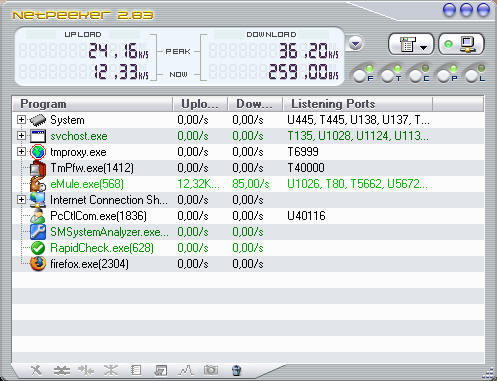The width and height of the screenshot is (497, 381).
Task: Open the list view dropdown button
Action: (411, 44)
